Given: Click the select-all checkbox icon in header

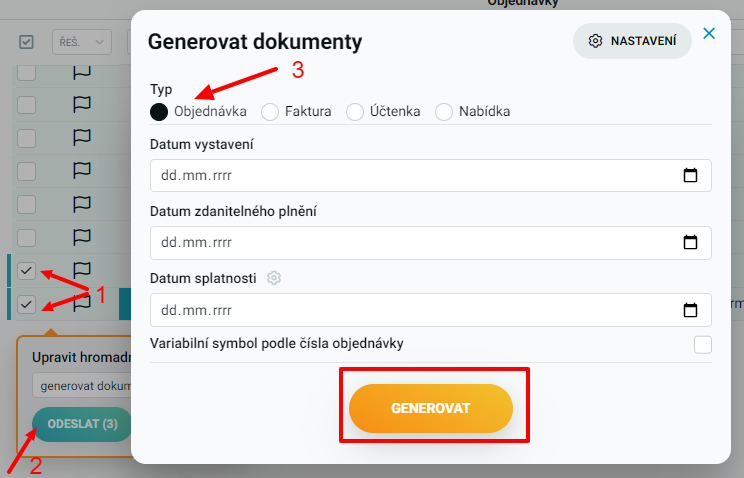Looking at the screenshot, I should pyautogui.click(x=26, y=42).
